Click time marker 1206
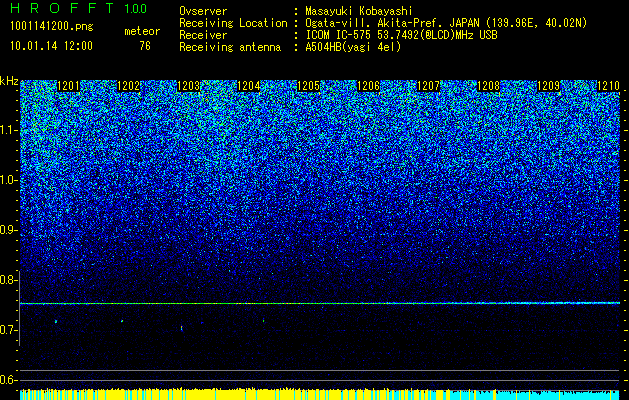The width and height of the screenshot is (629, 400). [369, 86]
